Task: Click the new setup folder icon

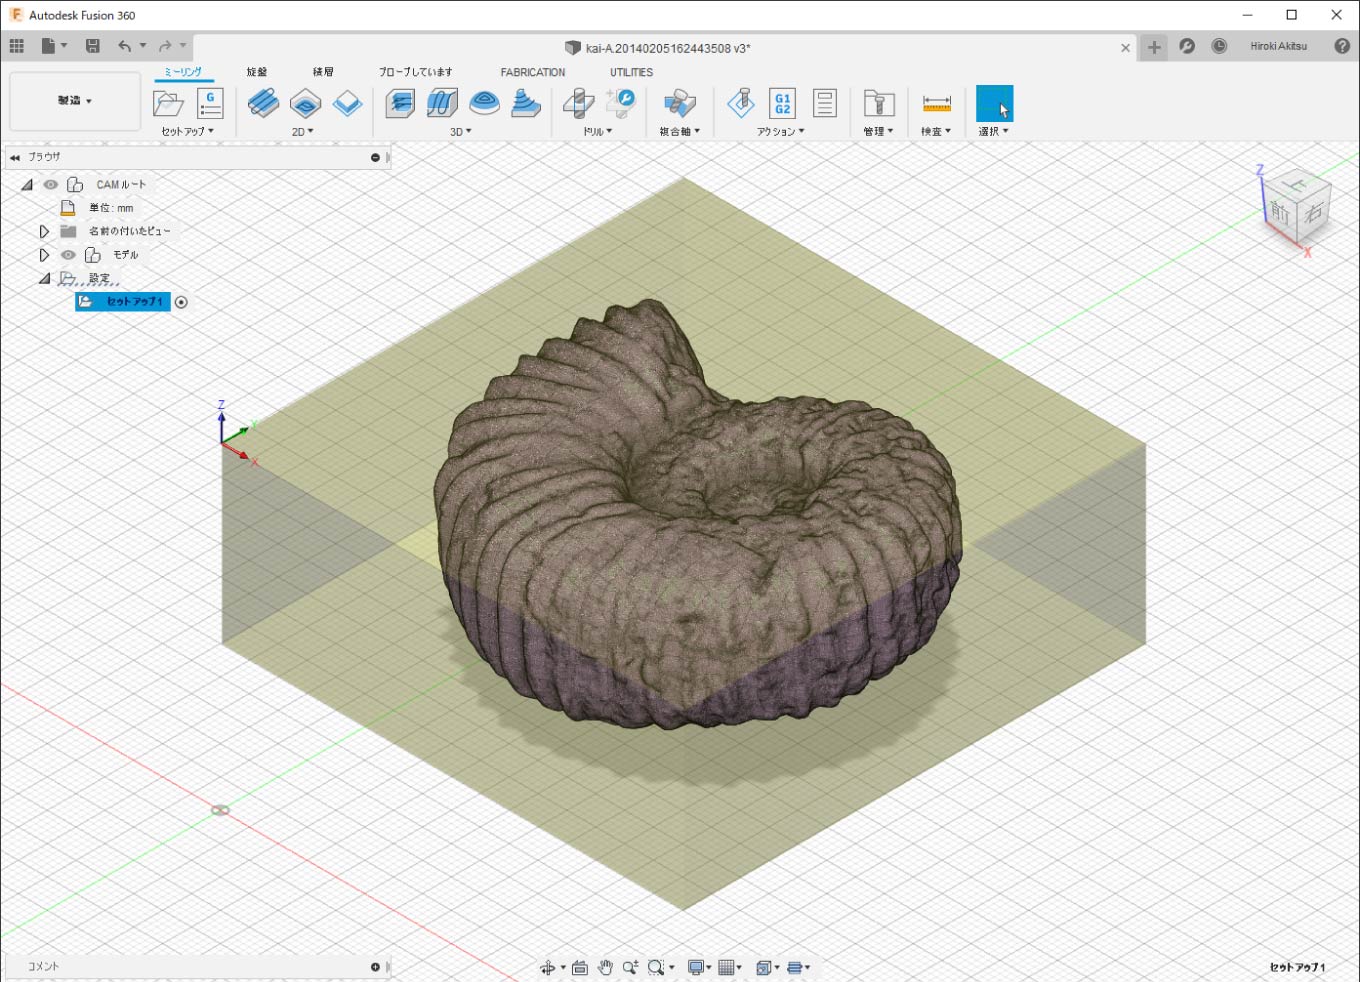Action: tap(168, 103)
